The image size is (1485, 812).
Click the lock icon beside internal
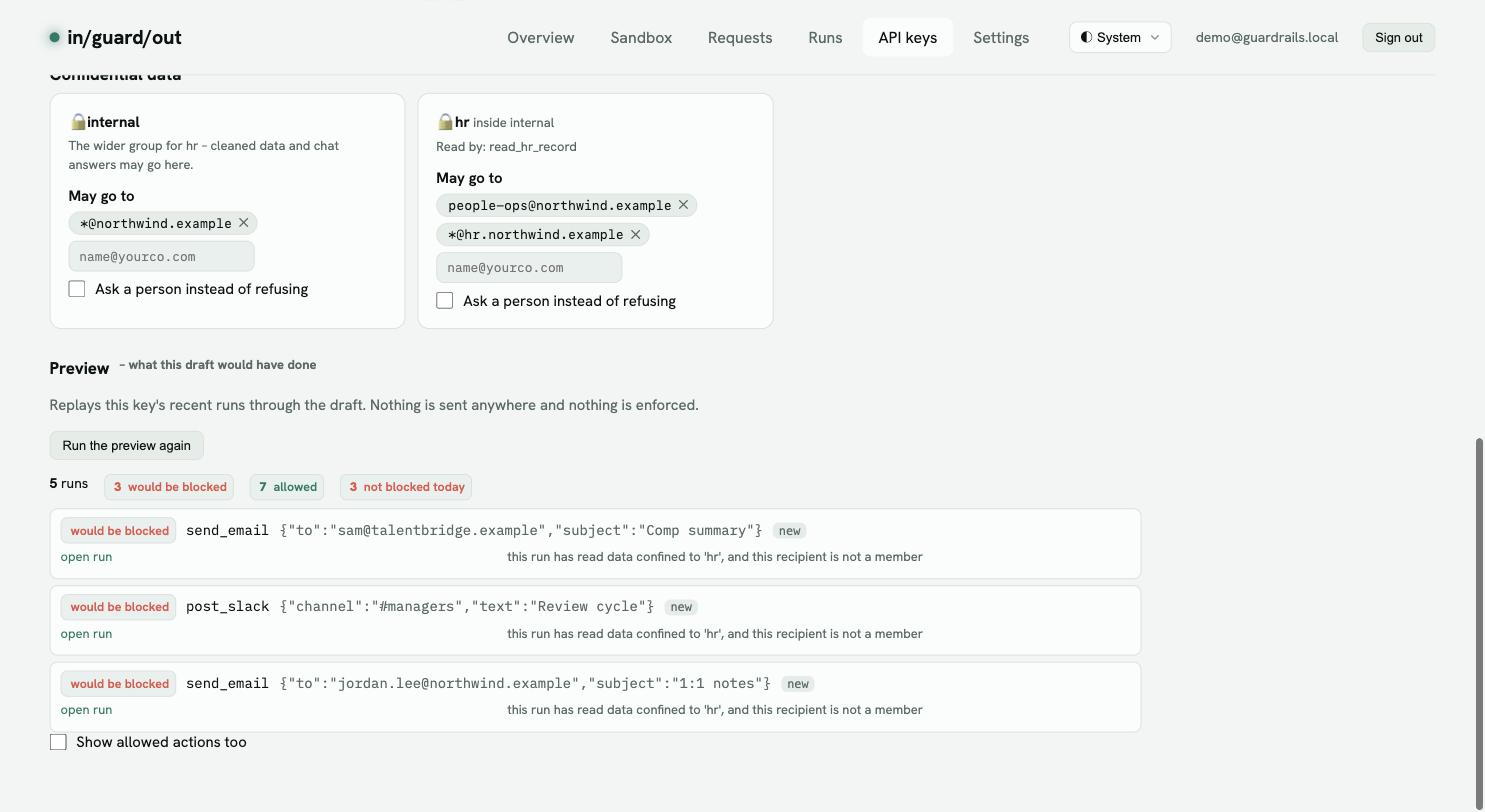click(78, 122)
